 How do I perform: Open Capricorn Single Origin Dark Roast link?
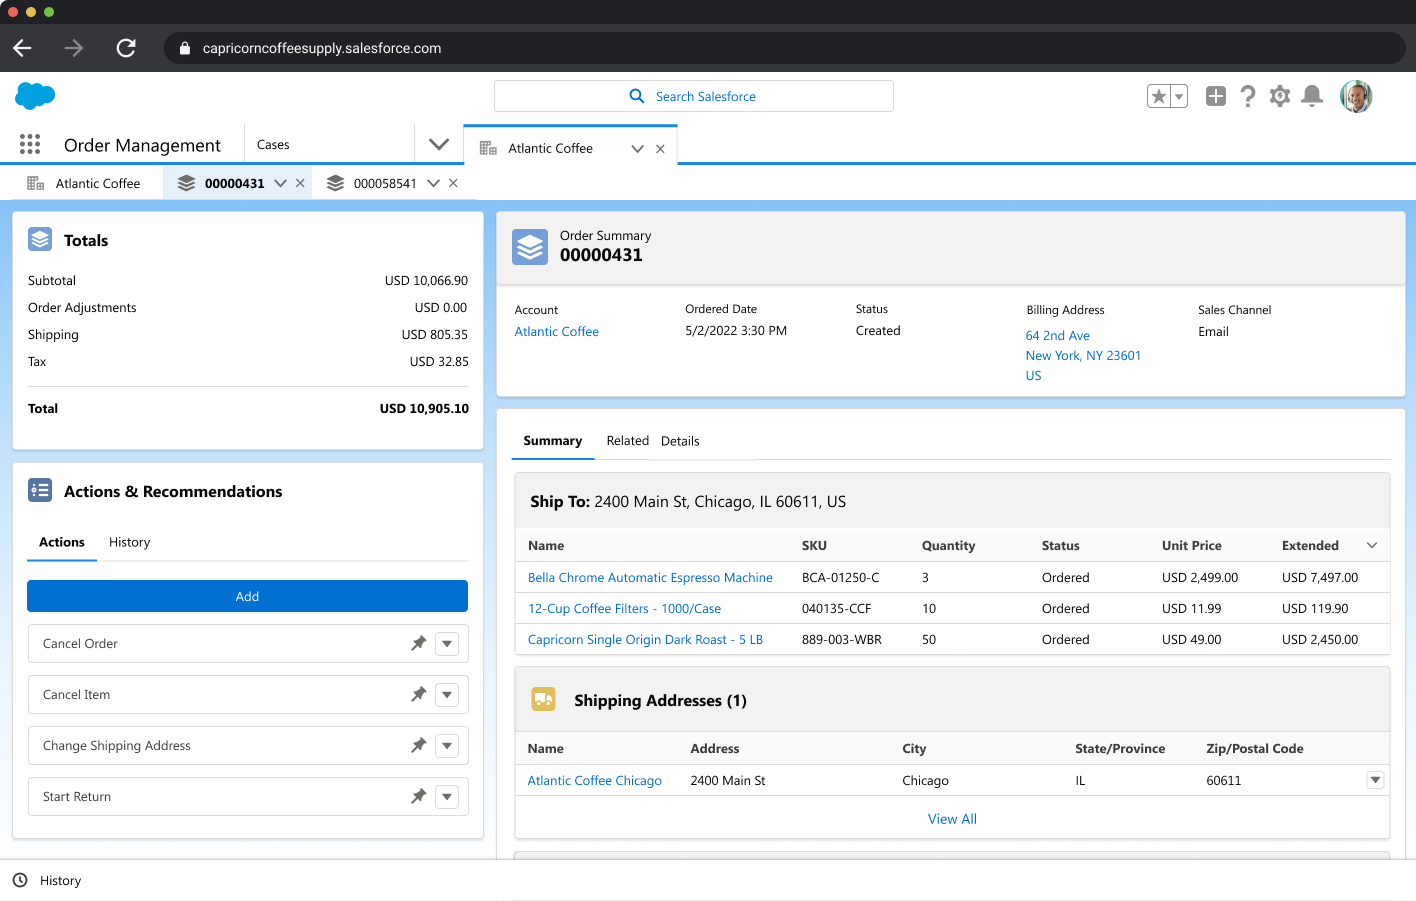[x=645, y=640]
